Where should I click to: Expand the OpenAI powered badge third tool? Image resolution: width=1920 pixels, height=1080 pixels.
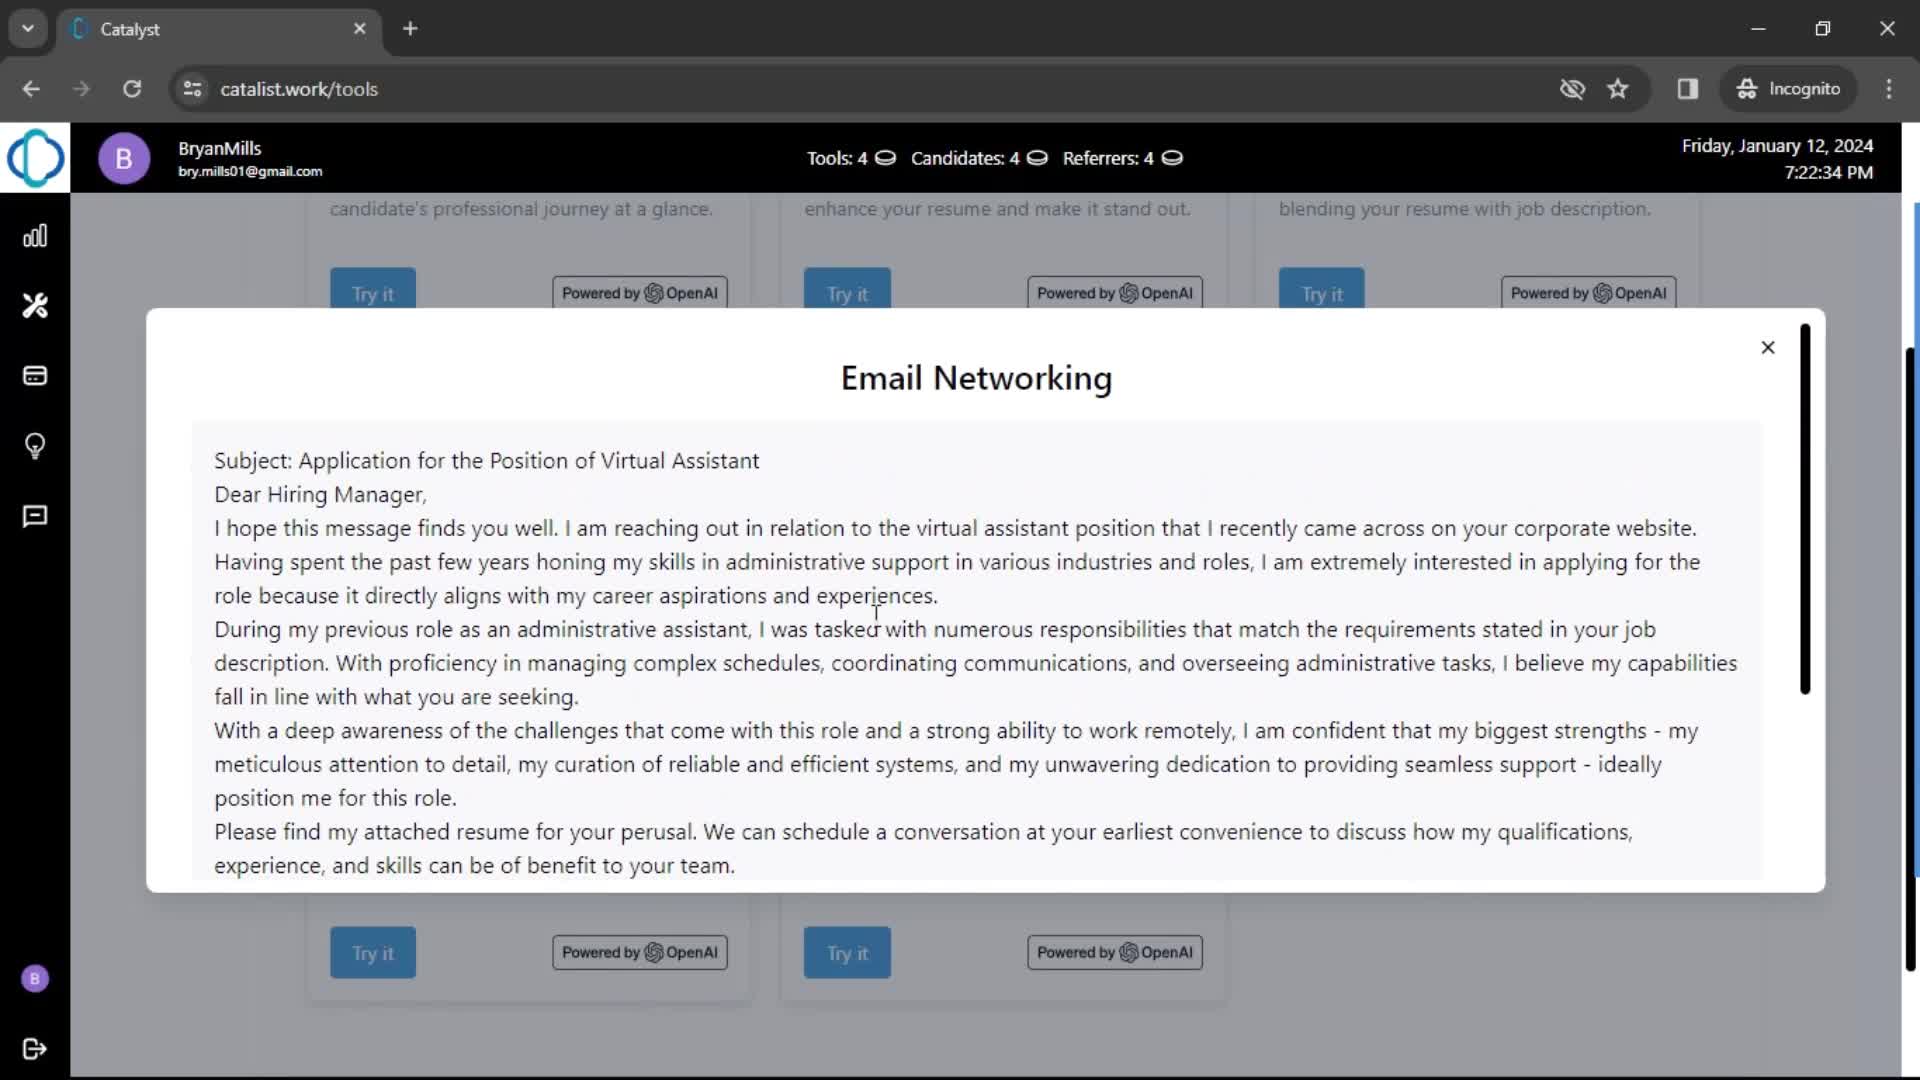1588,293
